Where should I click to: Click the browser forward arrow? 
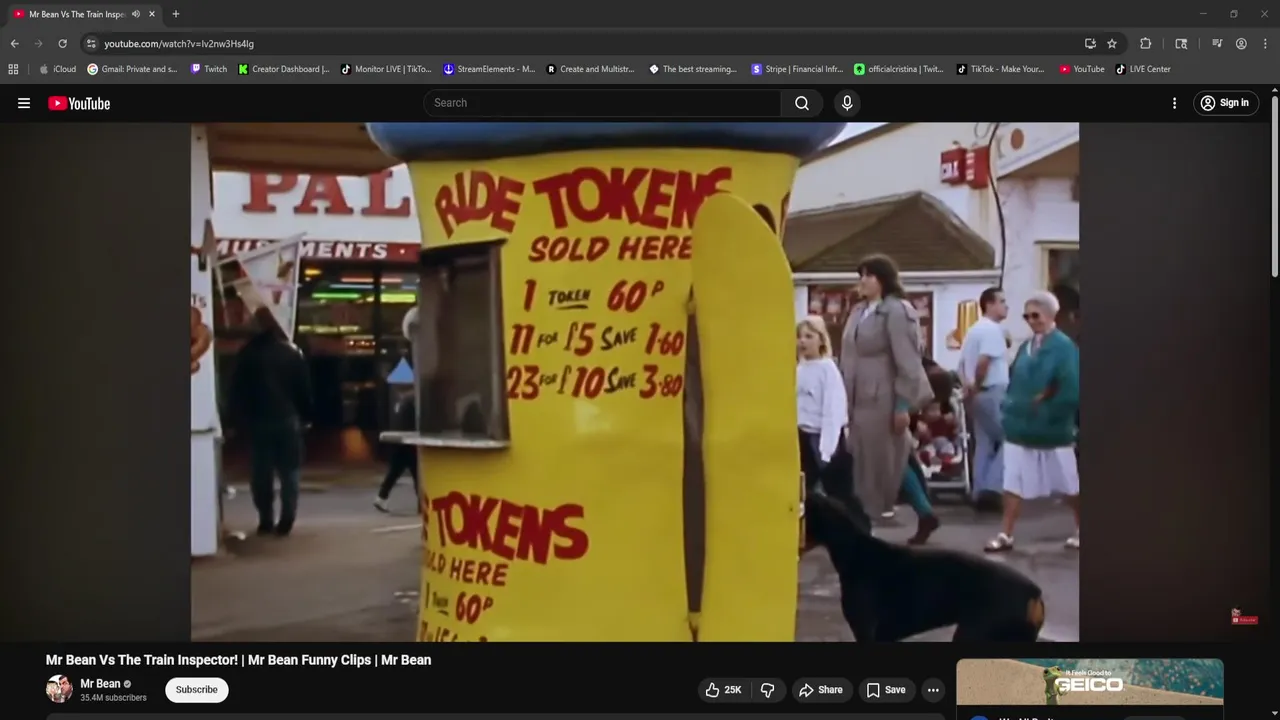pyautogui.click(x=38, y=44)
